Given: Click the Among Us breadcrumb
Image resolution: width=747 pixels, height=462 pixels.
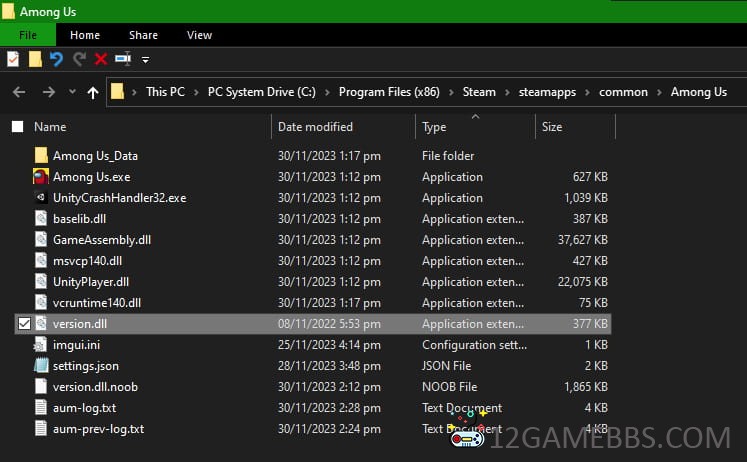Looking at the screenshot, I should pos(698,92).
